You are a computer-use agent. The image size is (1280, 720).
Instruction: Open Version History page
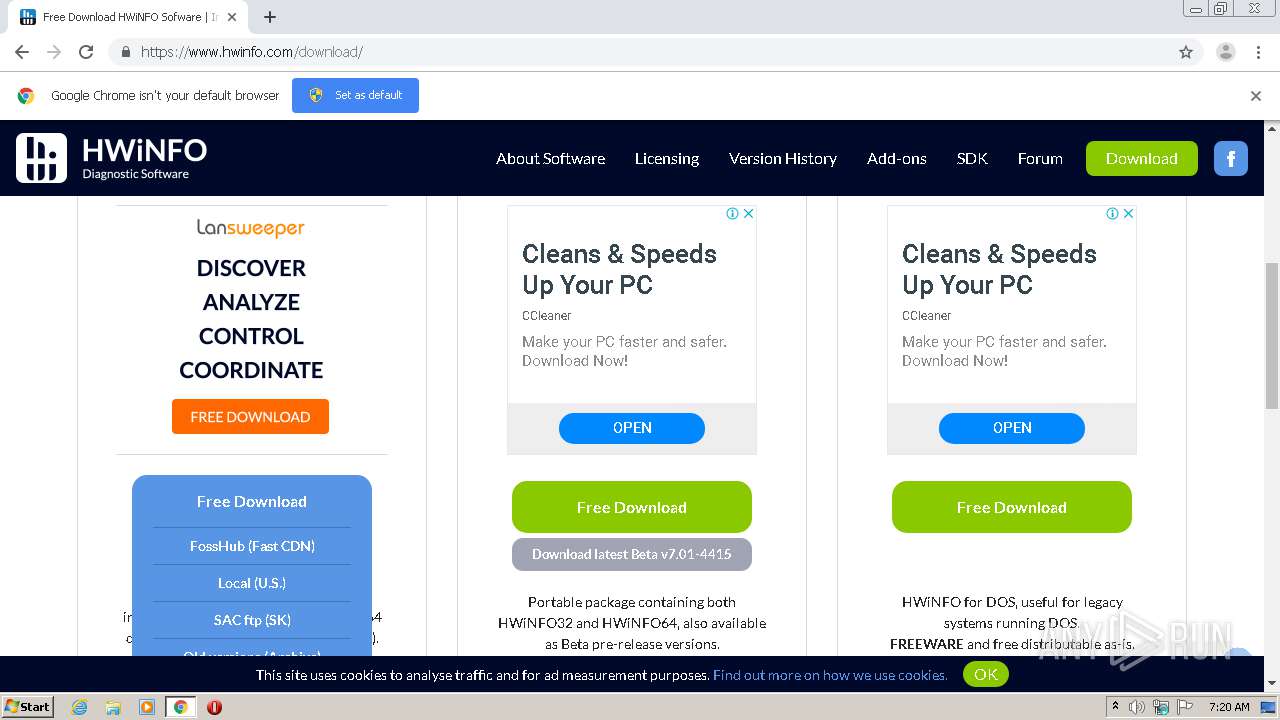[783, 158]
